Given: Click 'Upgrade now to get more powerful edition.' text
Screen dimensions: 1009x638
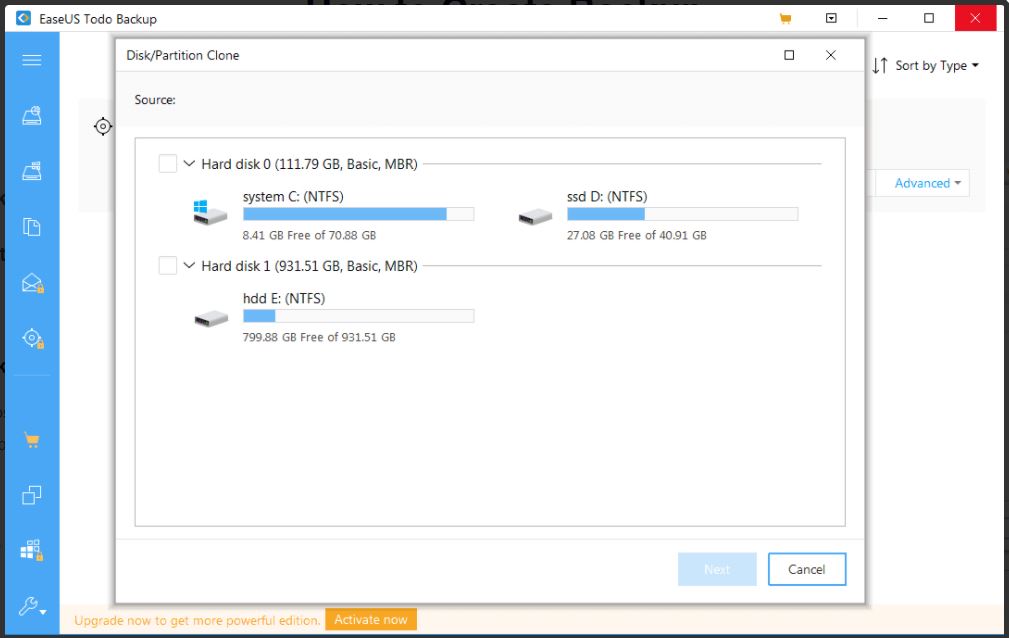Looking at the screenshot, I should tap(197, 621).
